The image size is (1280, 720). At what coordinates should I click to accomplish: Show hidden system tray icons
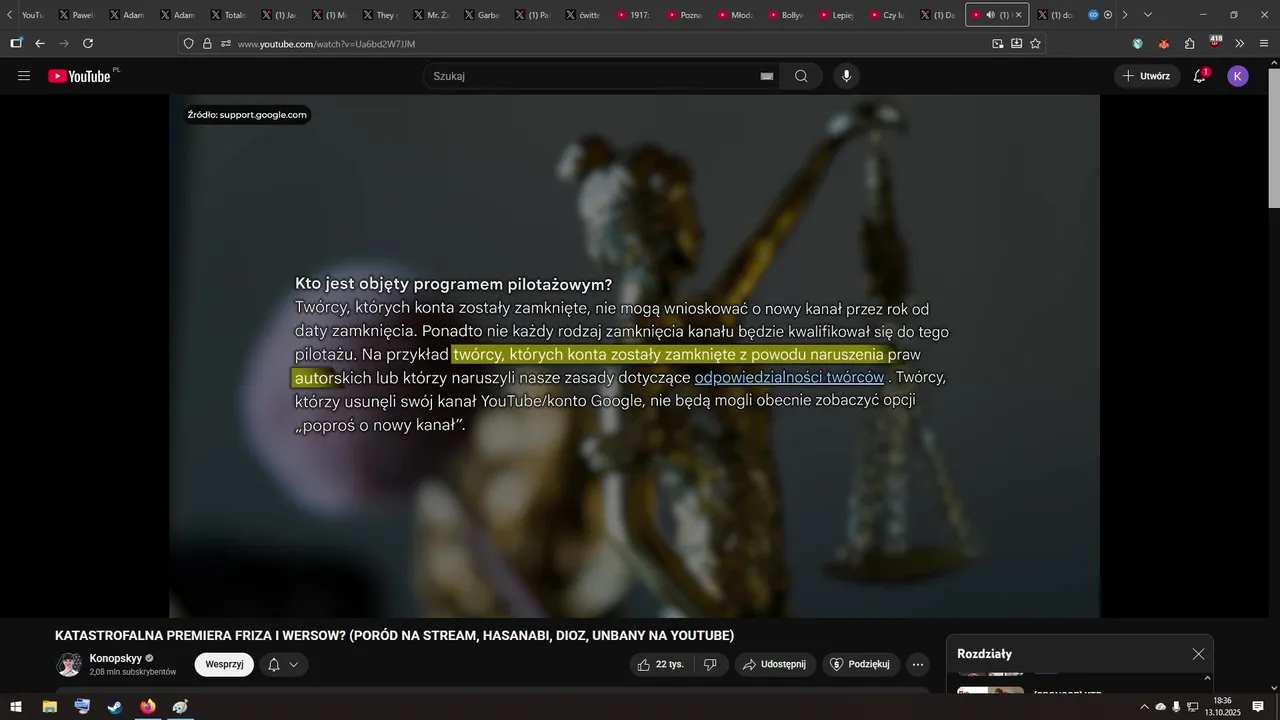pyautogui.click(x=1144, y=707)
